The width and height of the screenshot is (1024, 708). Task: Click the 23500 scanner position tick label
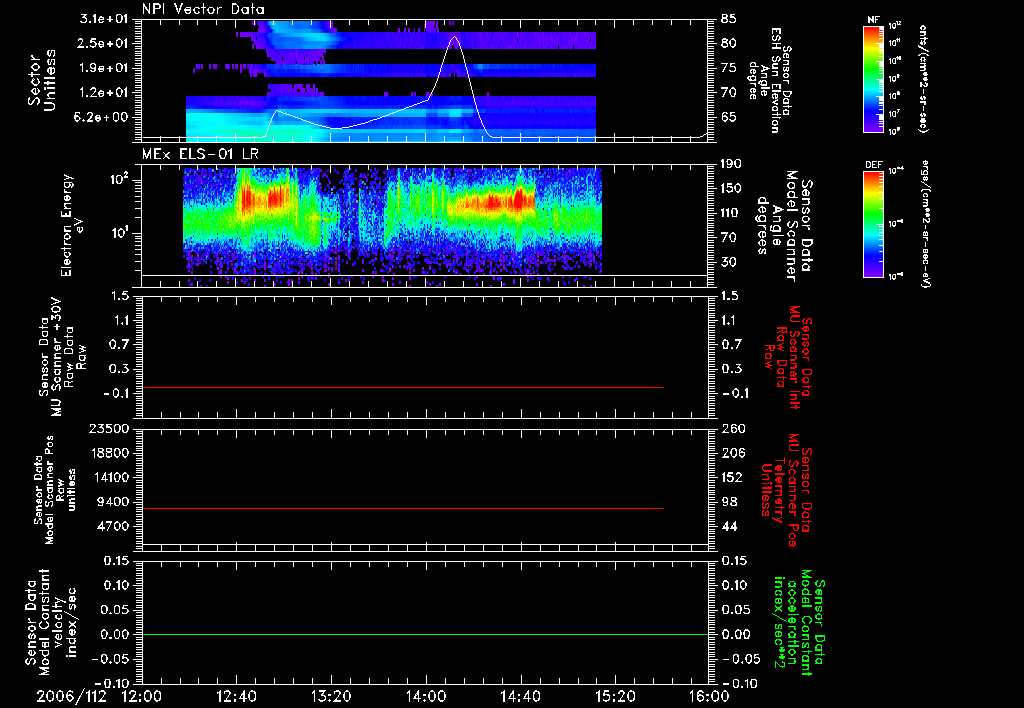pos(108,429)
